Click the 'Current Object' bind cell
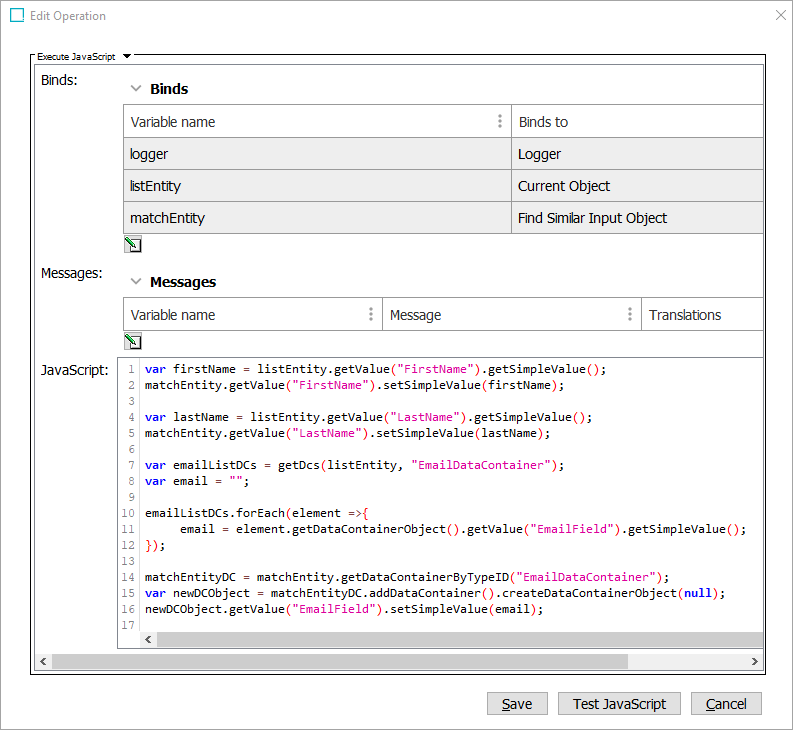Image resolution: width=793 pixels, height=730 pixels. point(636,186)
